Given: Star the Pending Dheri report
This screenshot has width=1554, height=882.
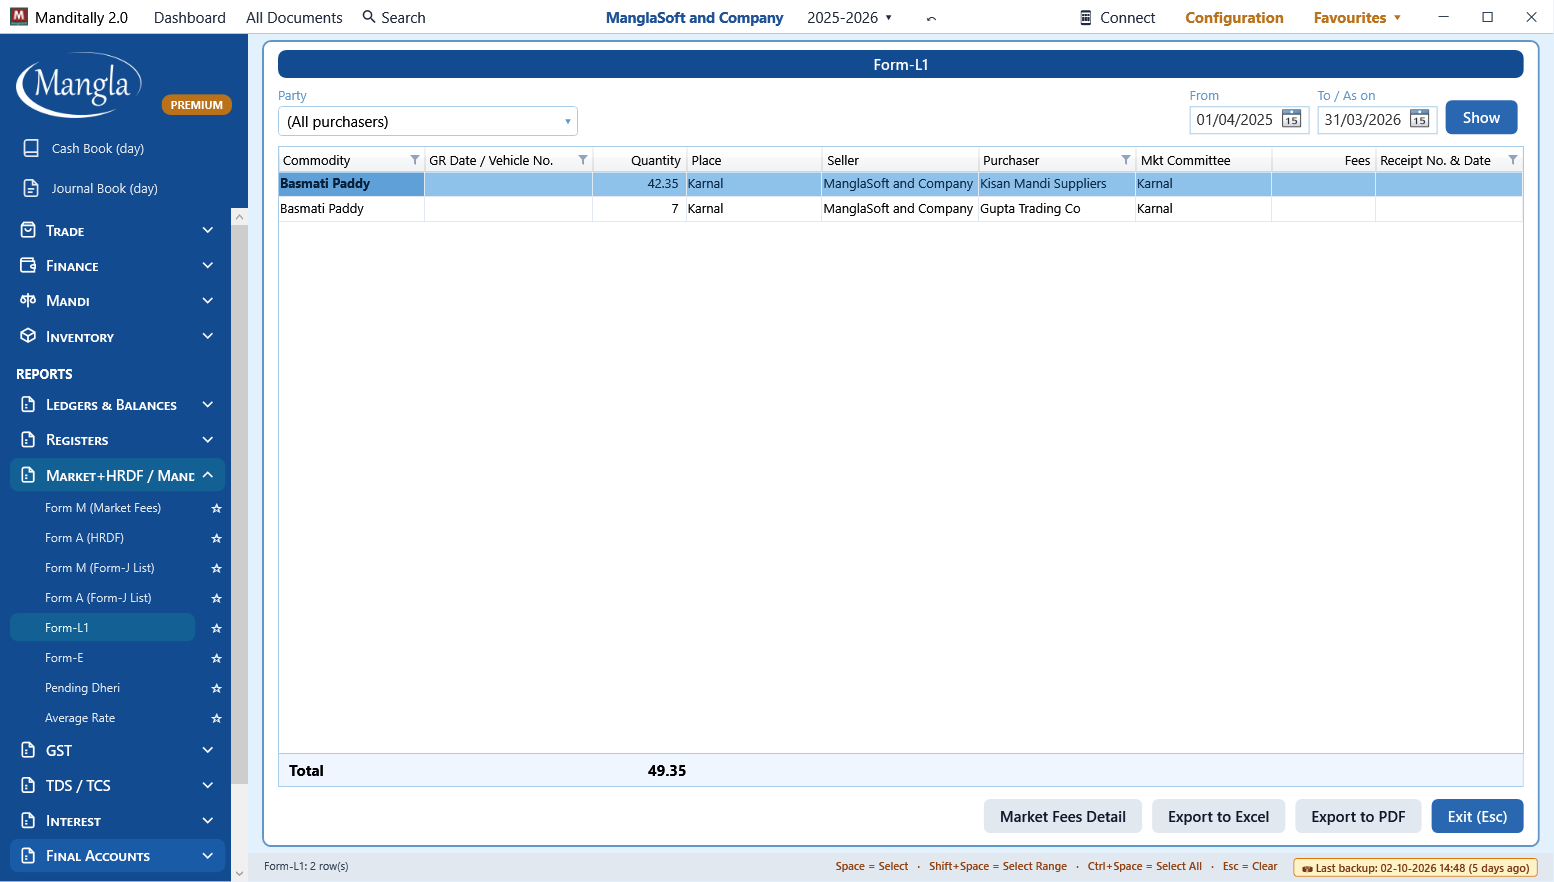Looking at the screenshot, I should tap(216, 688).
